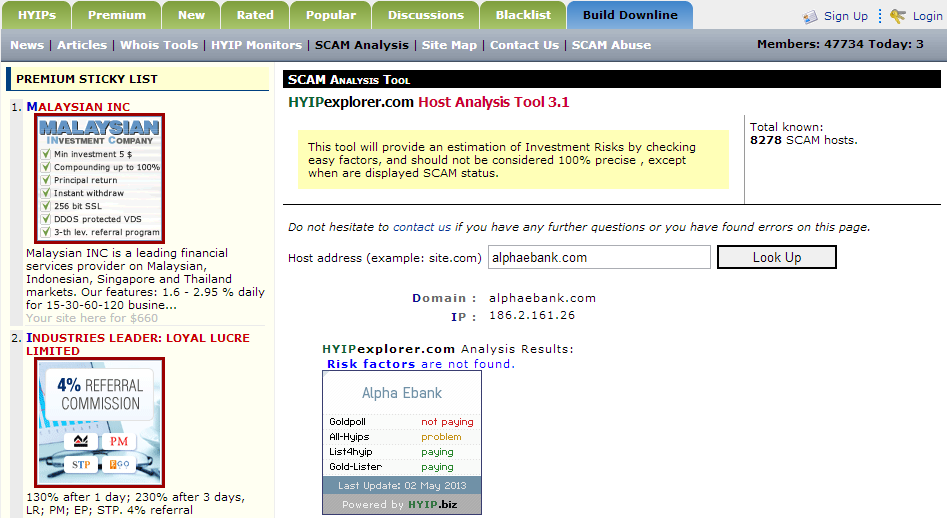Open the SCAM Abuse link
947x518 pixels.
pos(611,45)
